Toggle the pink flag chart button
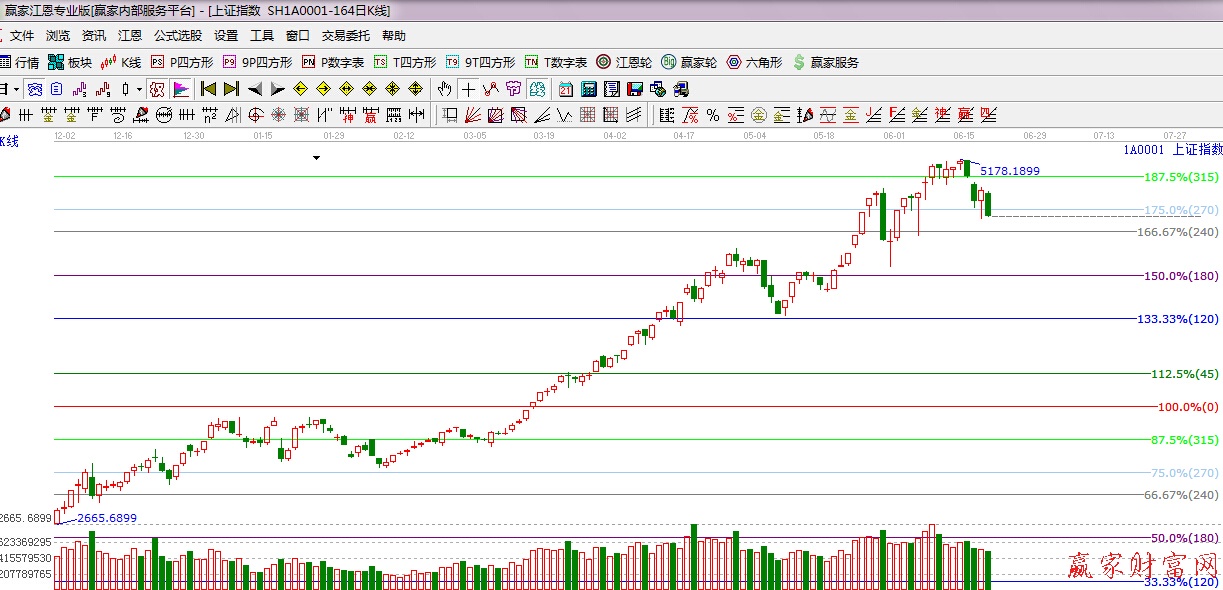Image resolution: width=1223 pixels, height=590 pixels. pyautogui.click(x=181, y=89)
